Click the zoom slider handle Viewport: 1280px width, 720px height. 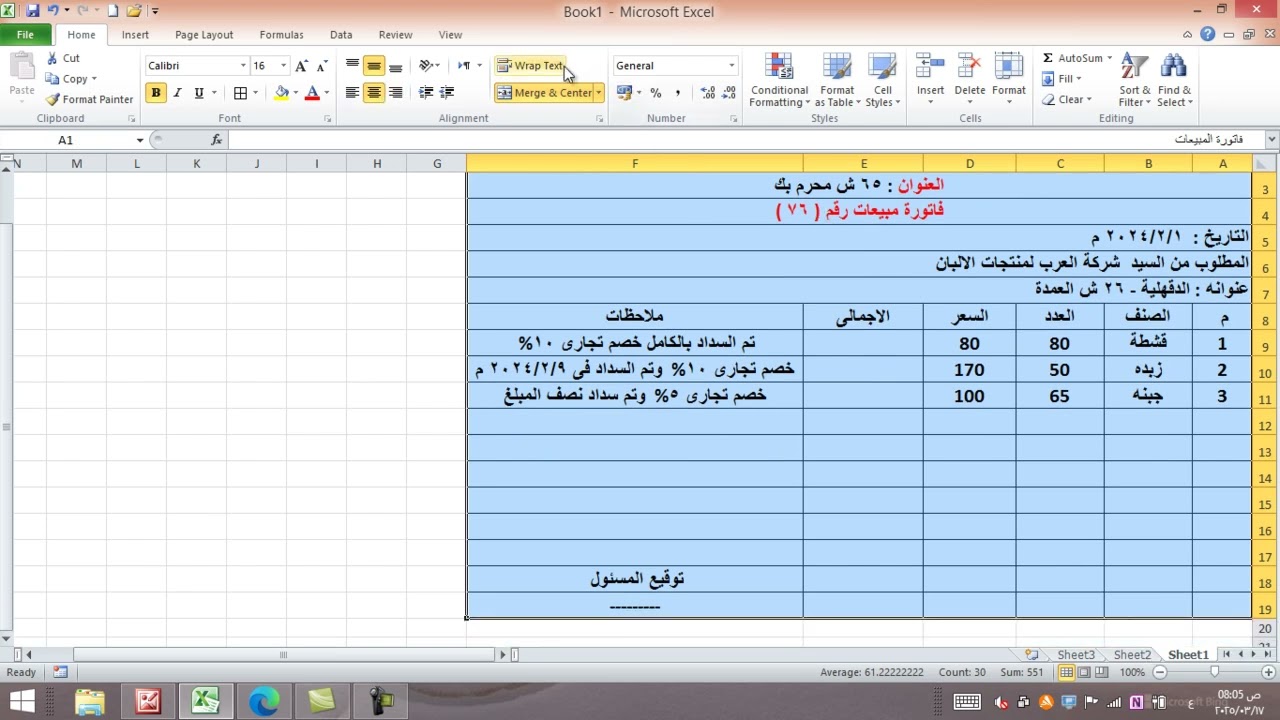tap(1215, 673)
